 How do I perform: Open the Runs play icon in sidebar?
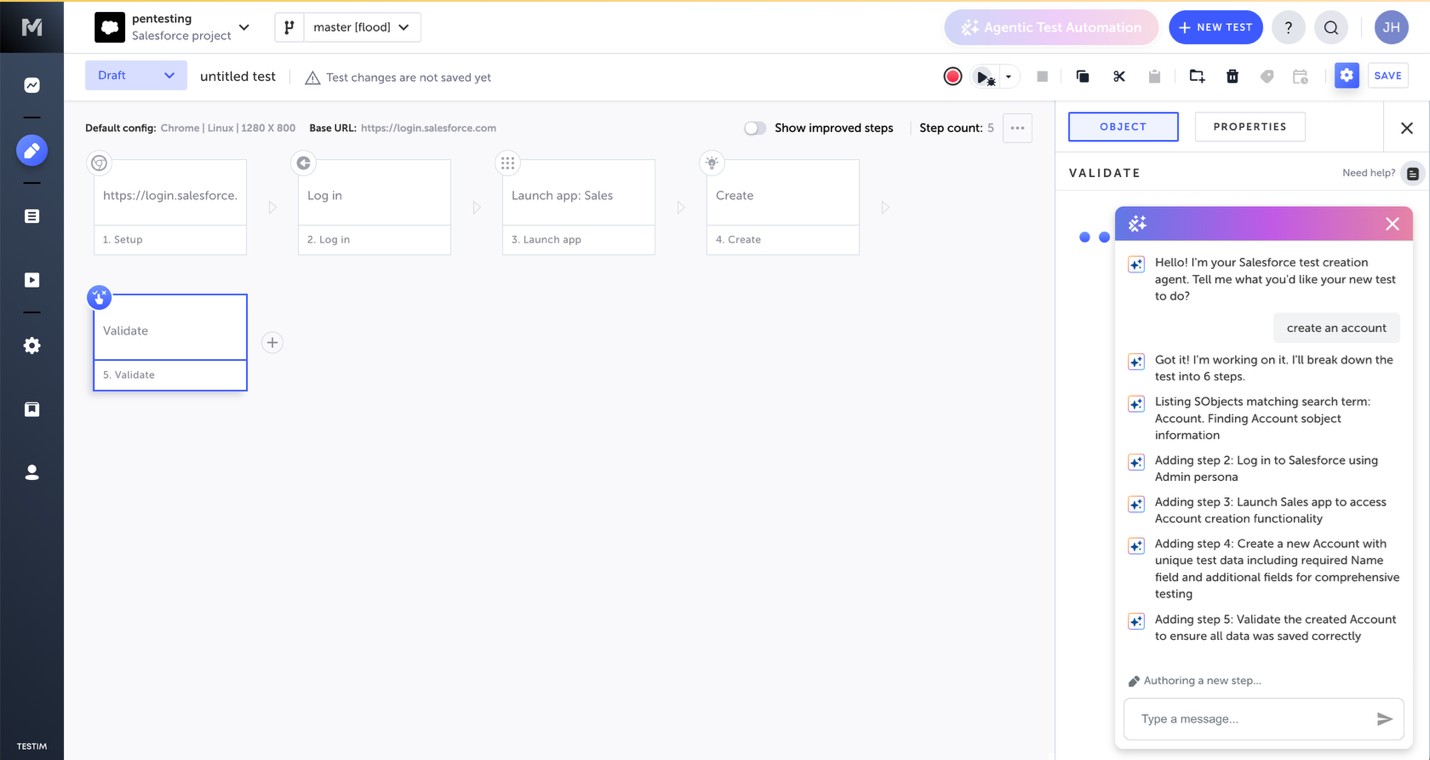32,280
